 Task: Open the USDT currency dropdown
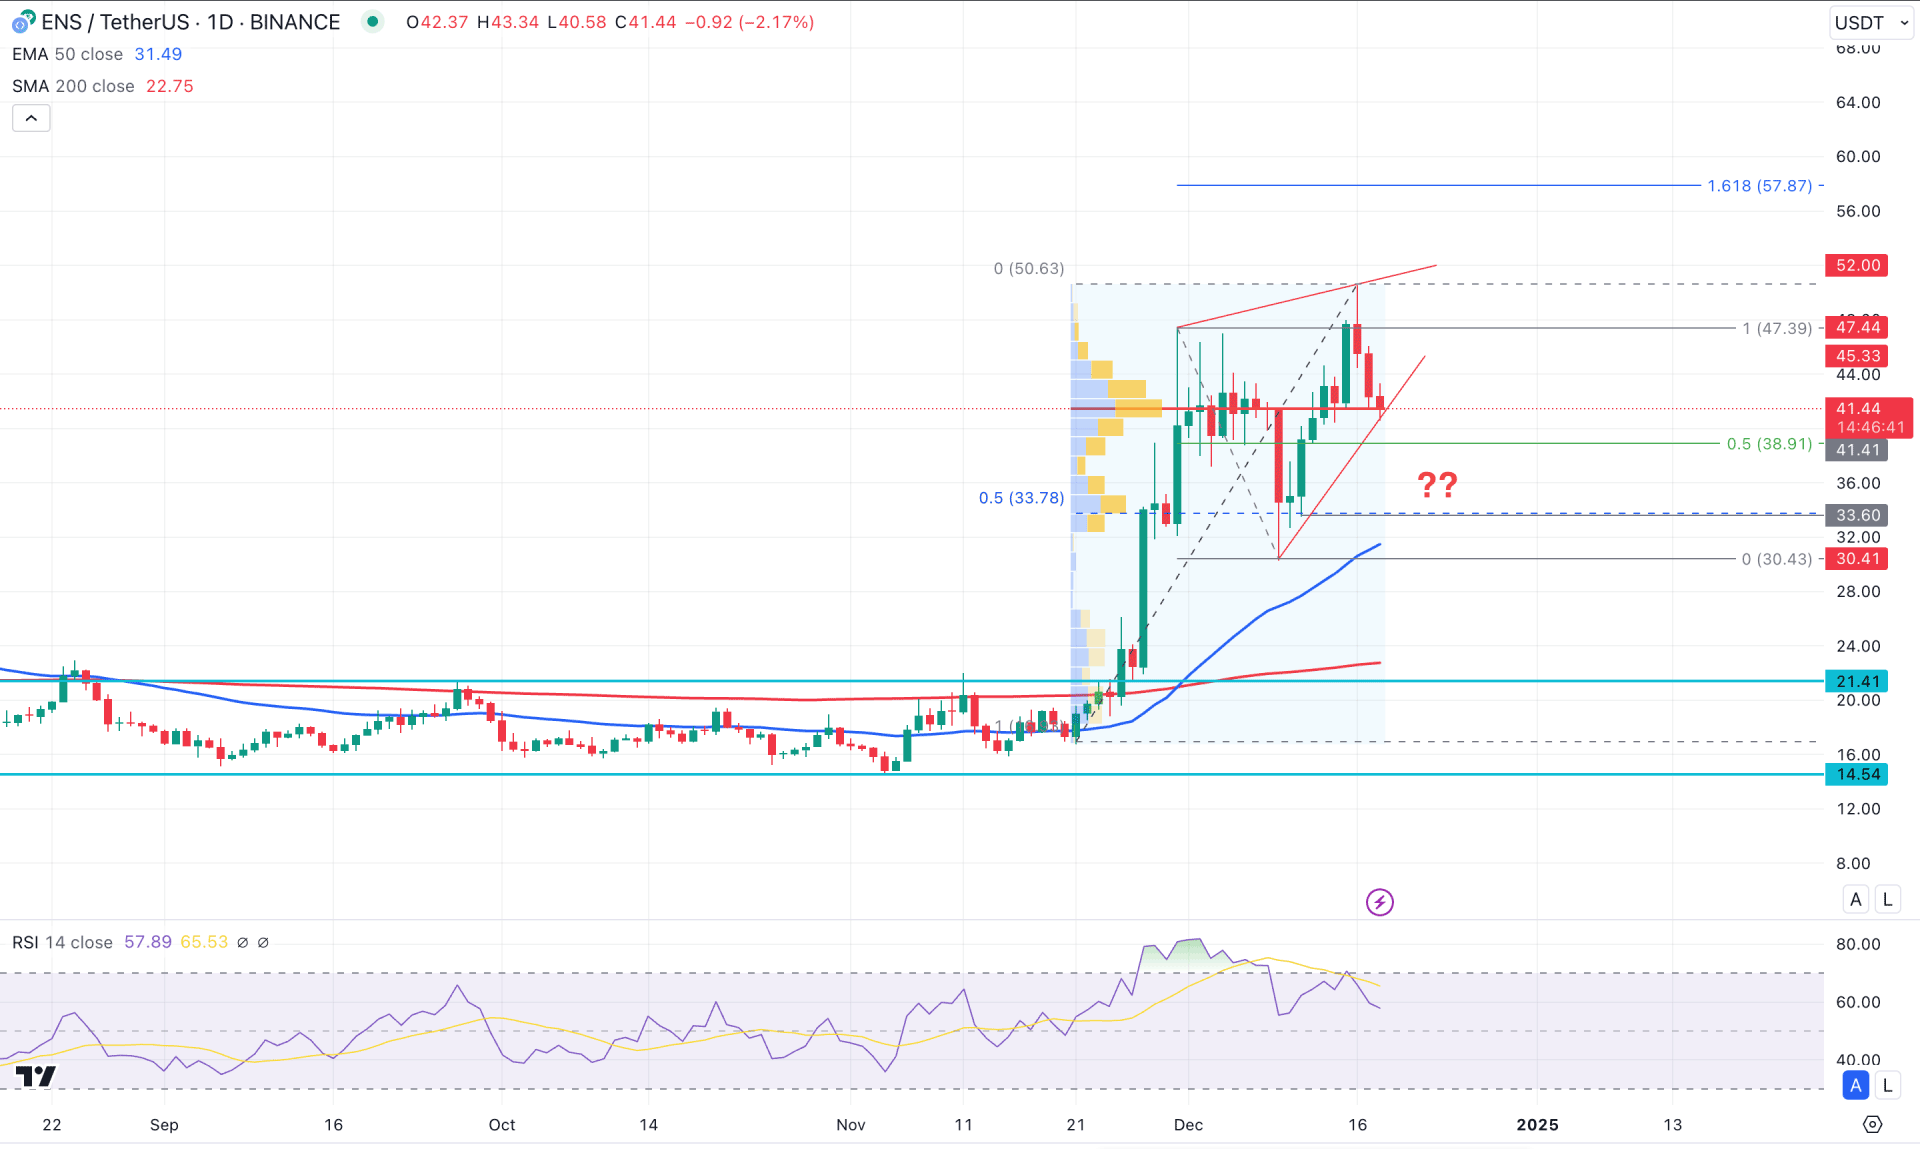pyautogui.click(x=1871, y=22)
